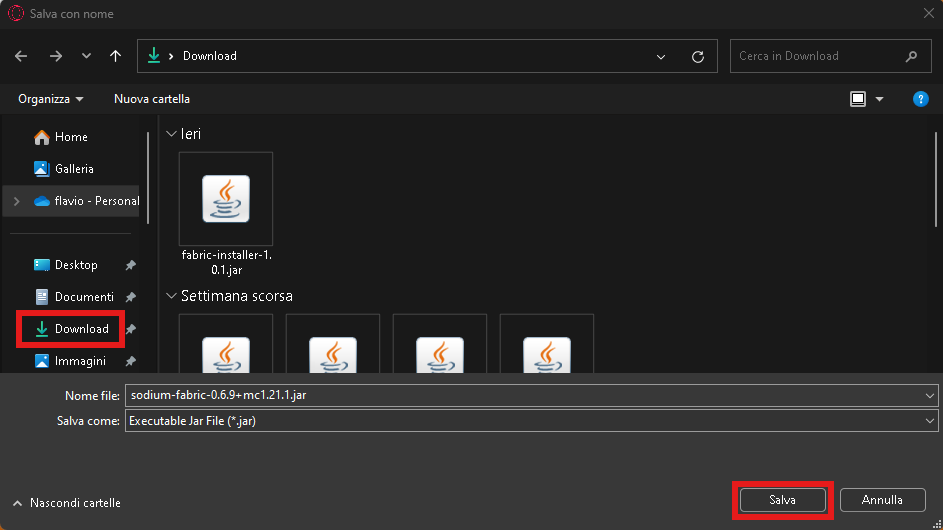Screen dimensions: 943x530
Task: Collapse the Ieri group
Action: [x=171, y=134]
